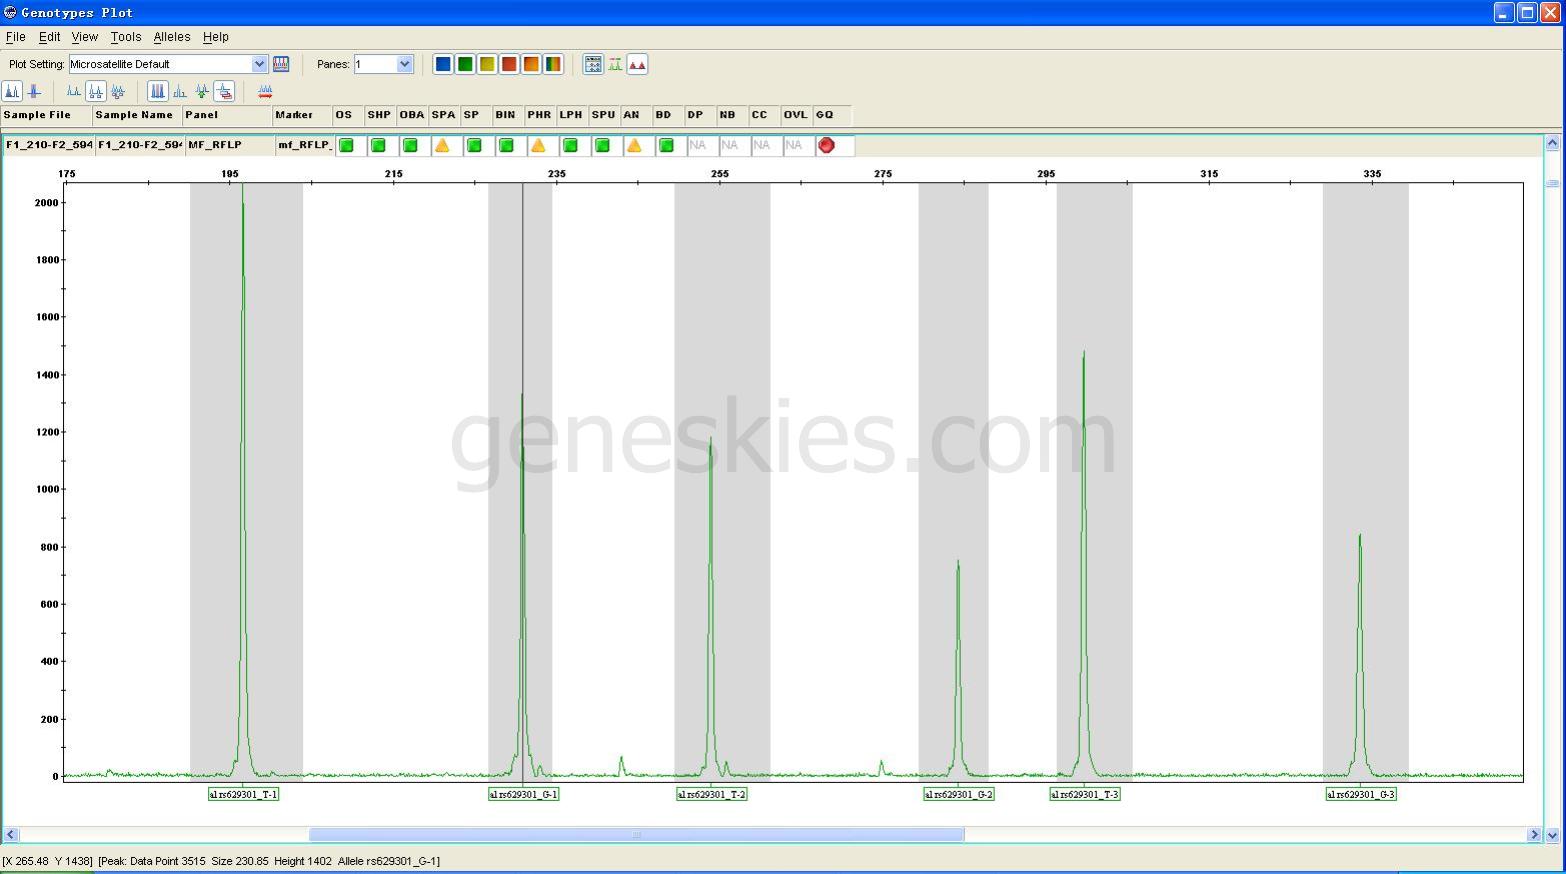Open the plot settings editor icon
Viewport: 1566px width, 874px height.
coord(281,64)
